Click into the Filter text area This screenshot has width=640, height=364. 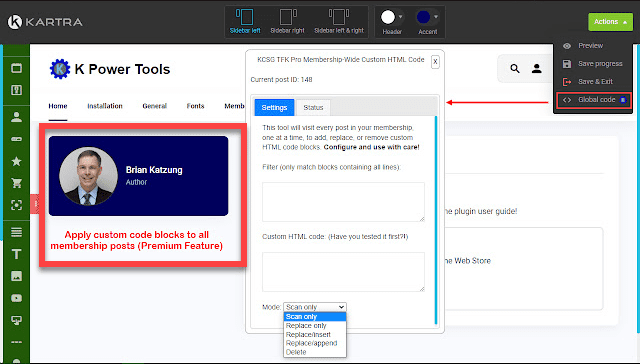(343, 202)
